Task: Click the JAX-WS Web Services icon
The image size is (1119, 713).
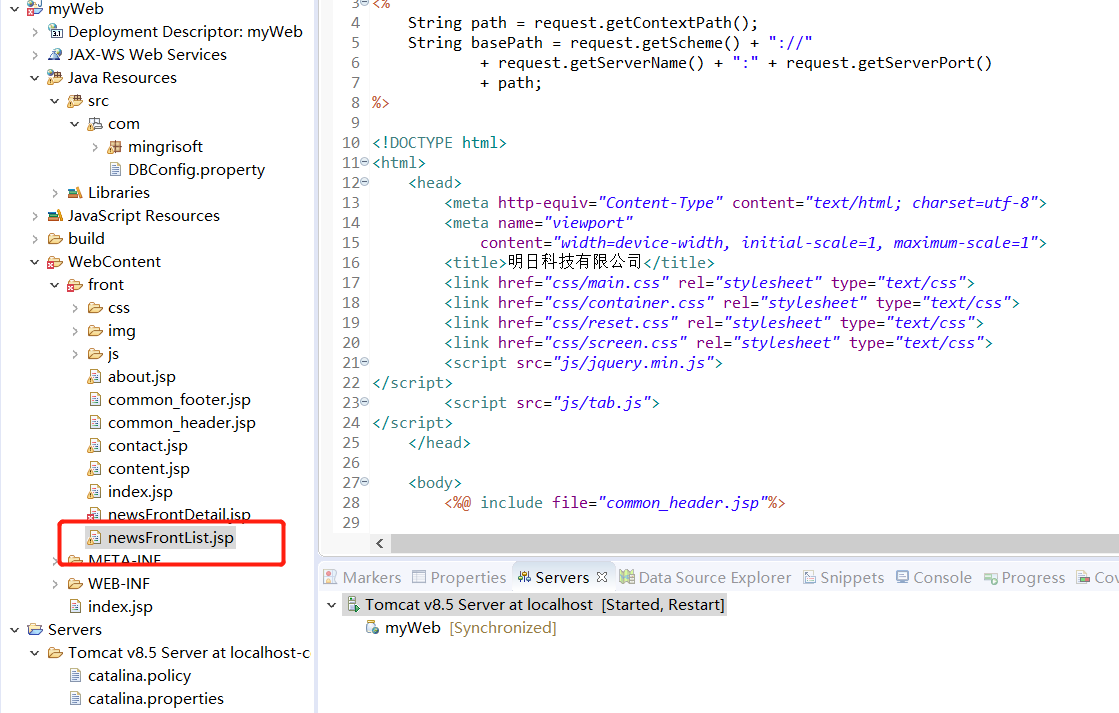Action: pos(55,54)
